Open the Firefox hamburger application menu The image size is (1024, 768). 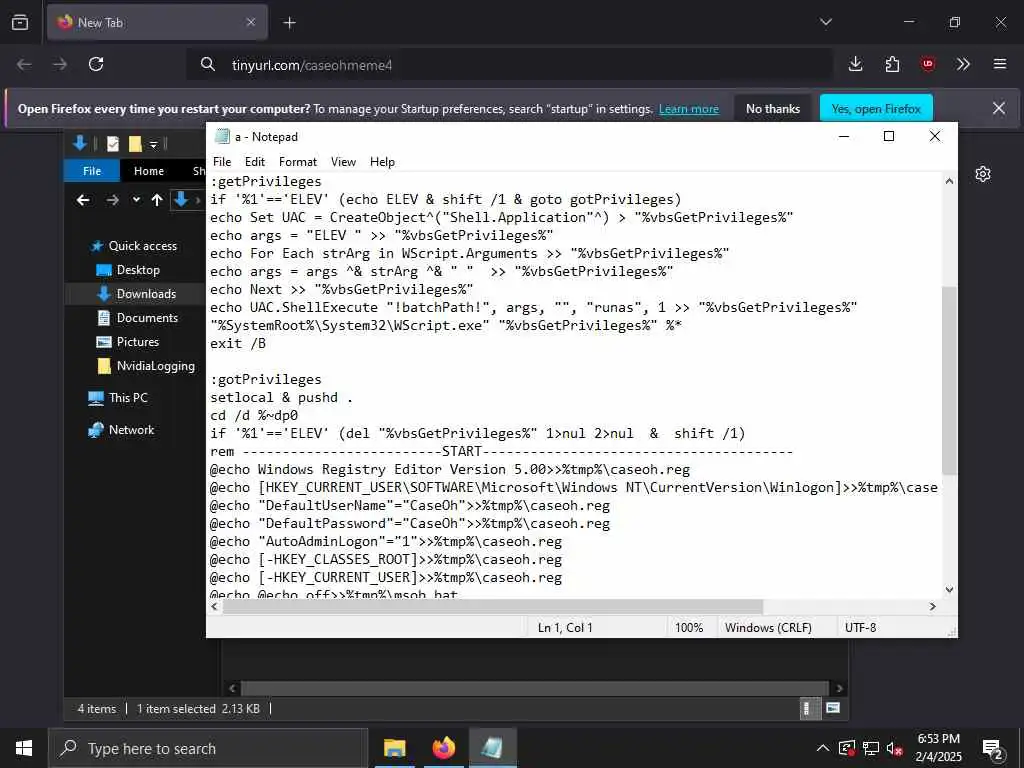pos(1000,64)
